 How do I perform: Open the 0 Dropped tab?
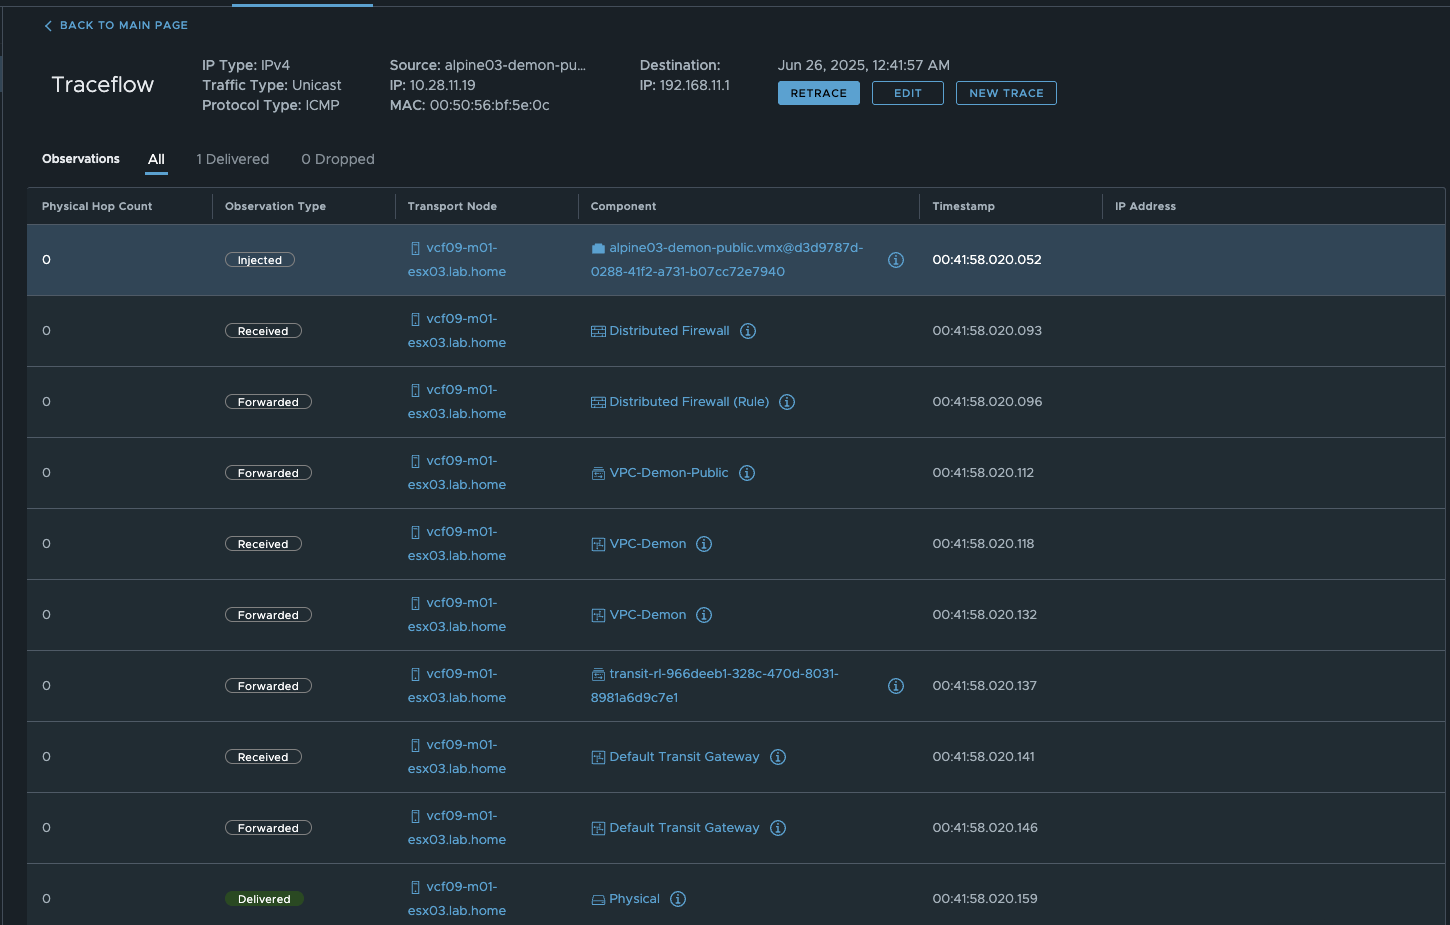click(x=338, y=159)
